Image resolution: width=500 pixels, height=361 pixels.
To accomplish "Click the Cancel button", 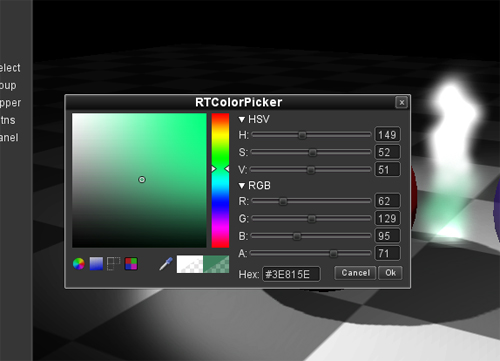I will point(355,273).
